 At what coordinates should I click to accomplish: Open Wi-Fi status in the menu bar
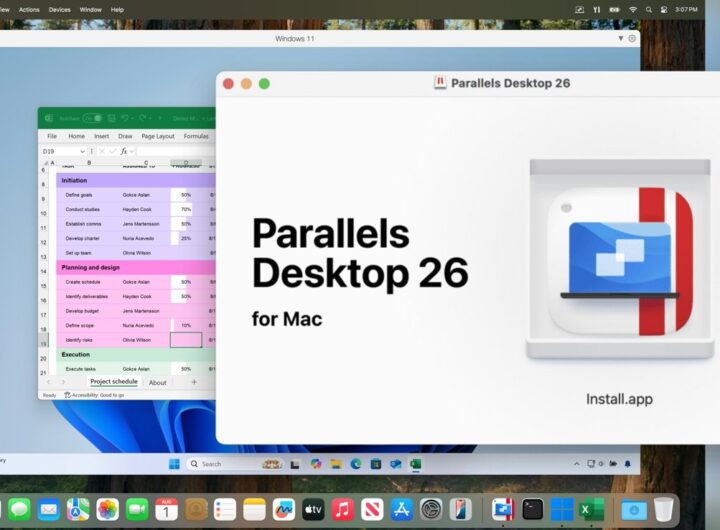[633, 9]
